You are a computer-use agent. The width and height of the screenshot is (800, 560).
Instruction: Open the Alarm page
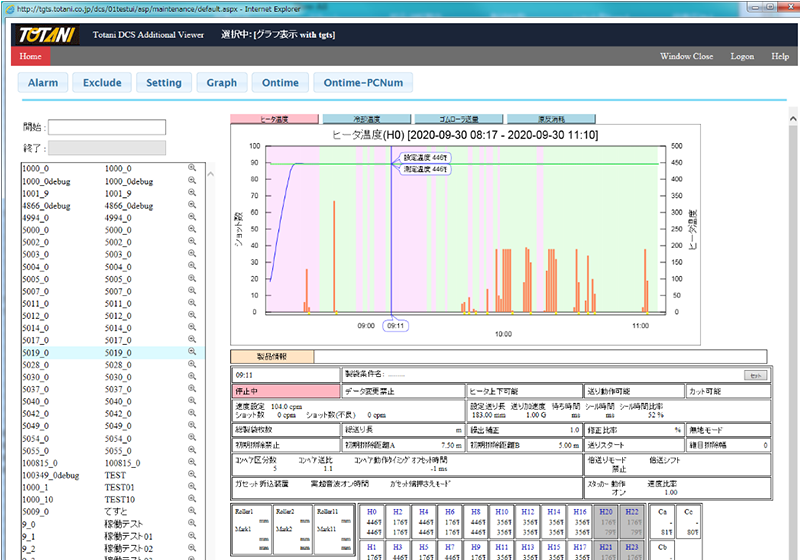43,83
